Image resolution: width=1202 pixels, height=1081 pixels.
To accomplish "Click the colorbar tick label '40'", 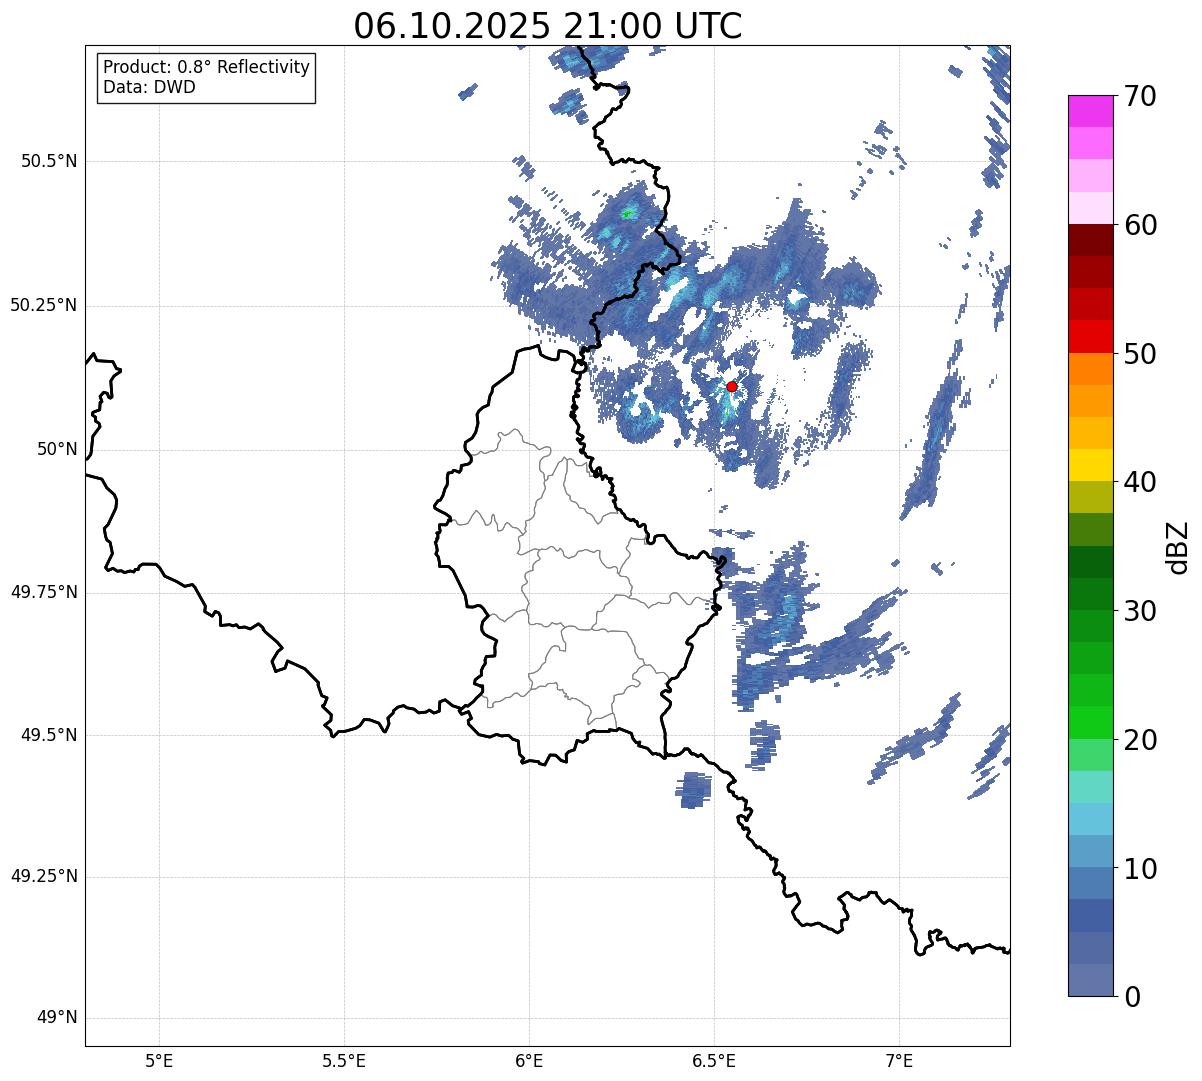I will (1141, 482).
